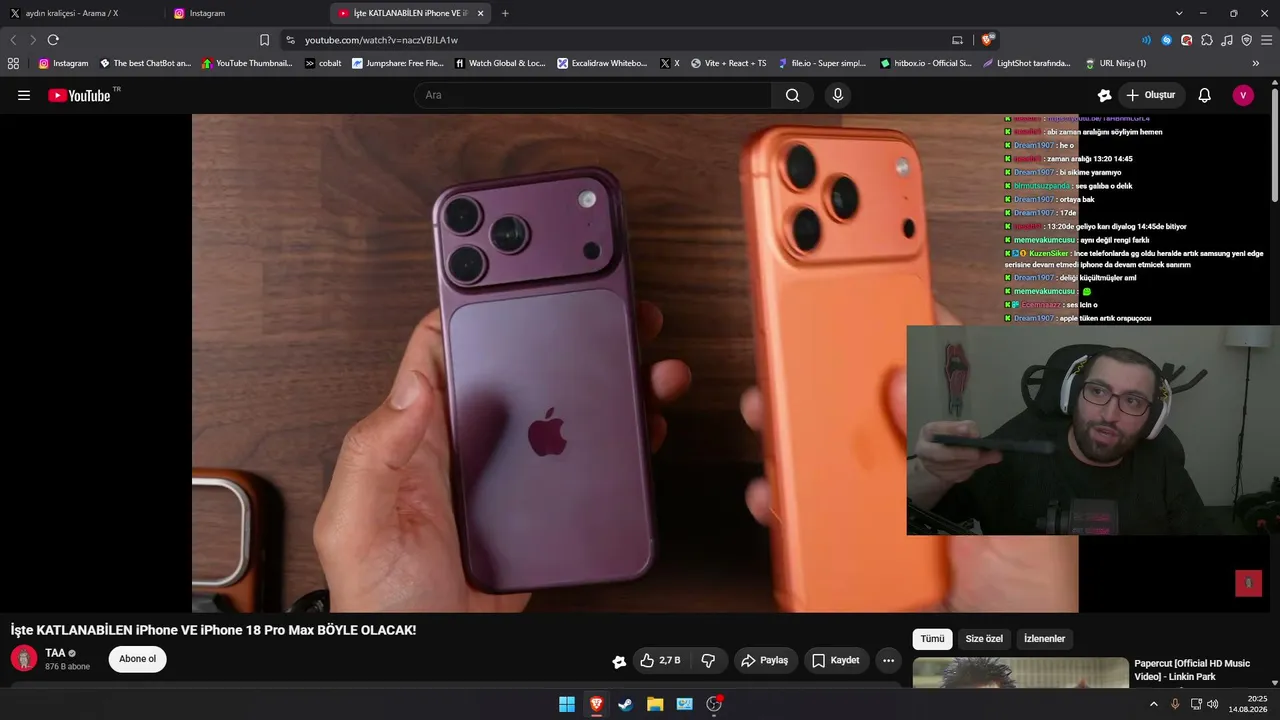Screen dimensions: 1280x720
Task: Open OBS Studio from the taskbar
Action: (x=714, y=704)
